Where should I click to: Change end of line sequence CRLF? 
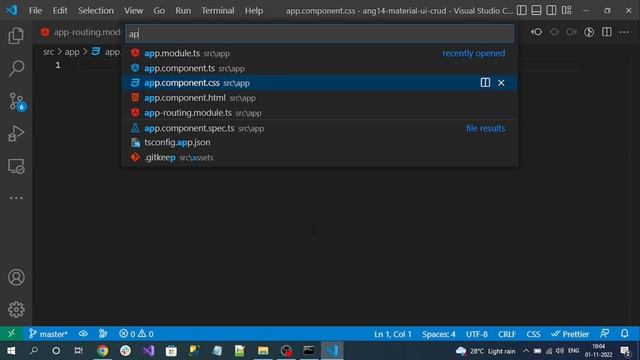pos(507,334)
